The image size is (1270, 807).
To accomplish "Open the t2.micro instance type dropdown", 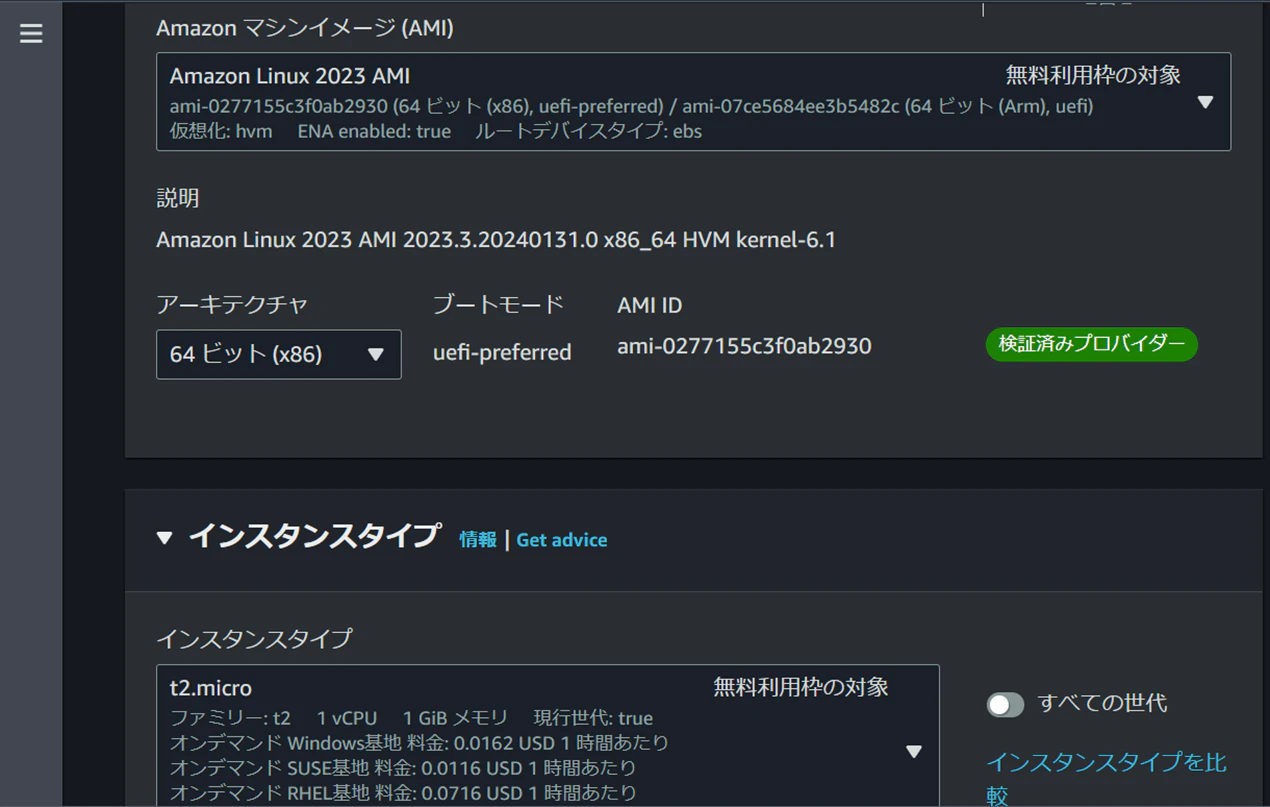I will (x=548, y=735).
